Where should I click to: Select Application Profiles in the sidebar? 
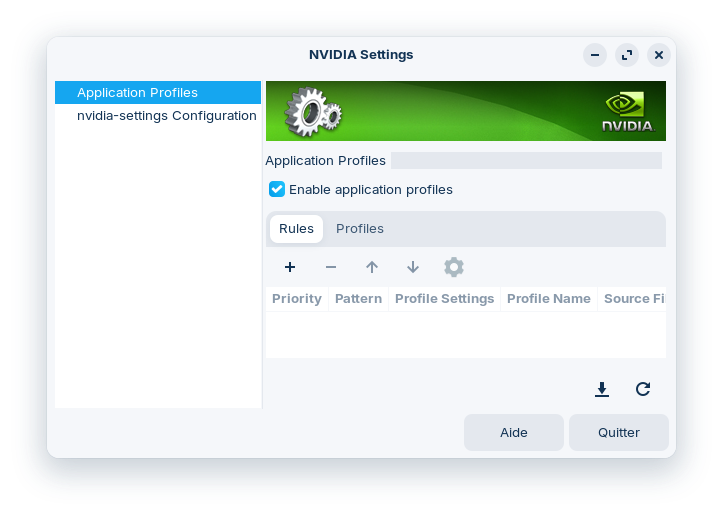137,93
